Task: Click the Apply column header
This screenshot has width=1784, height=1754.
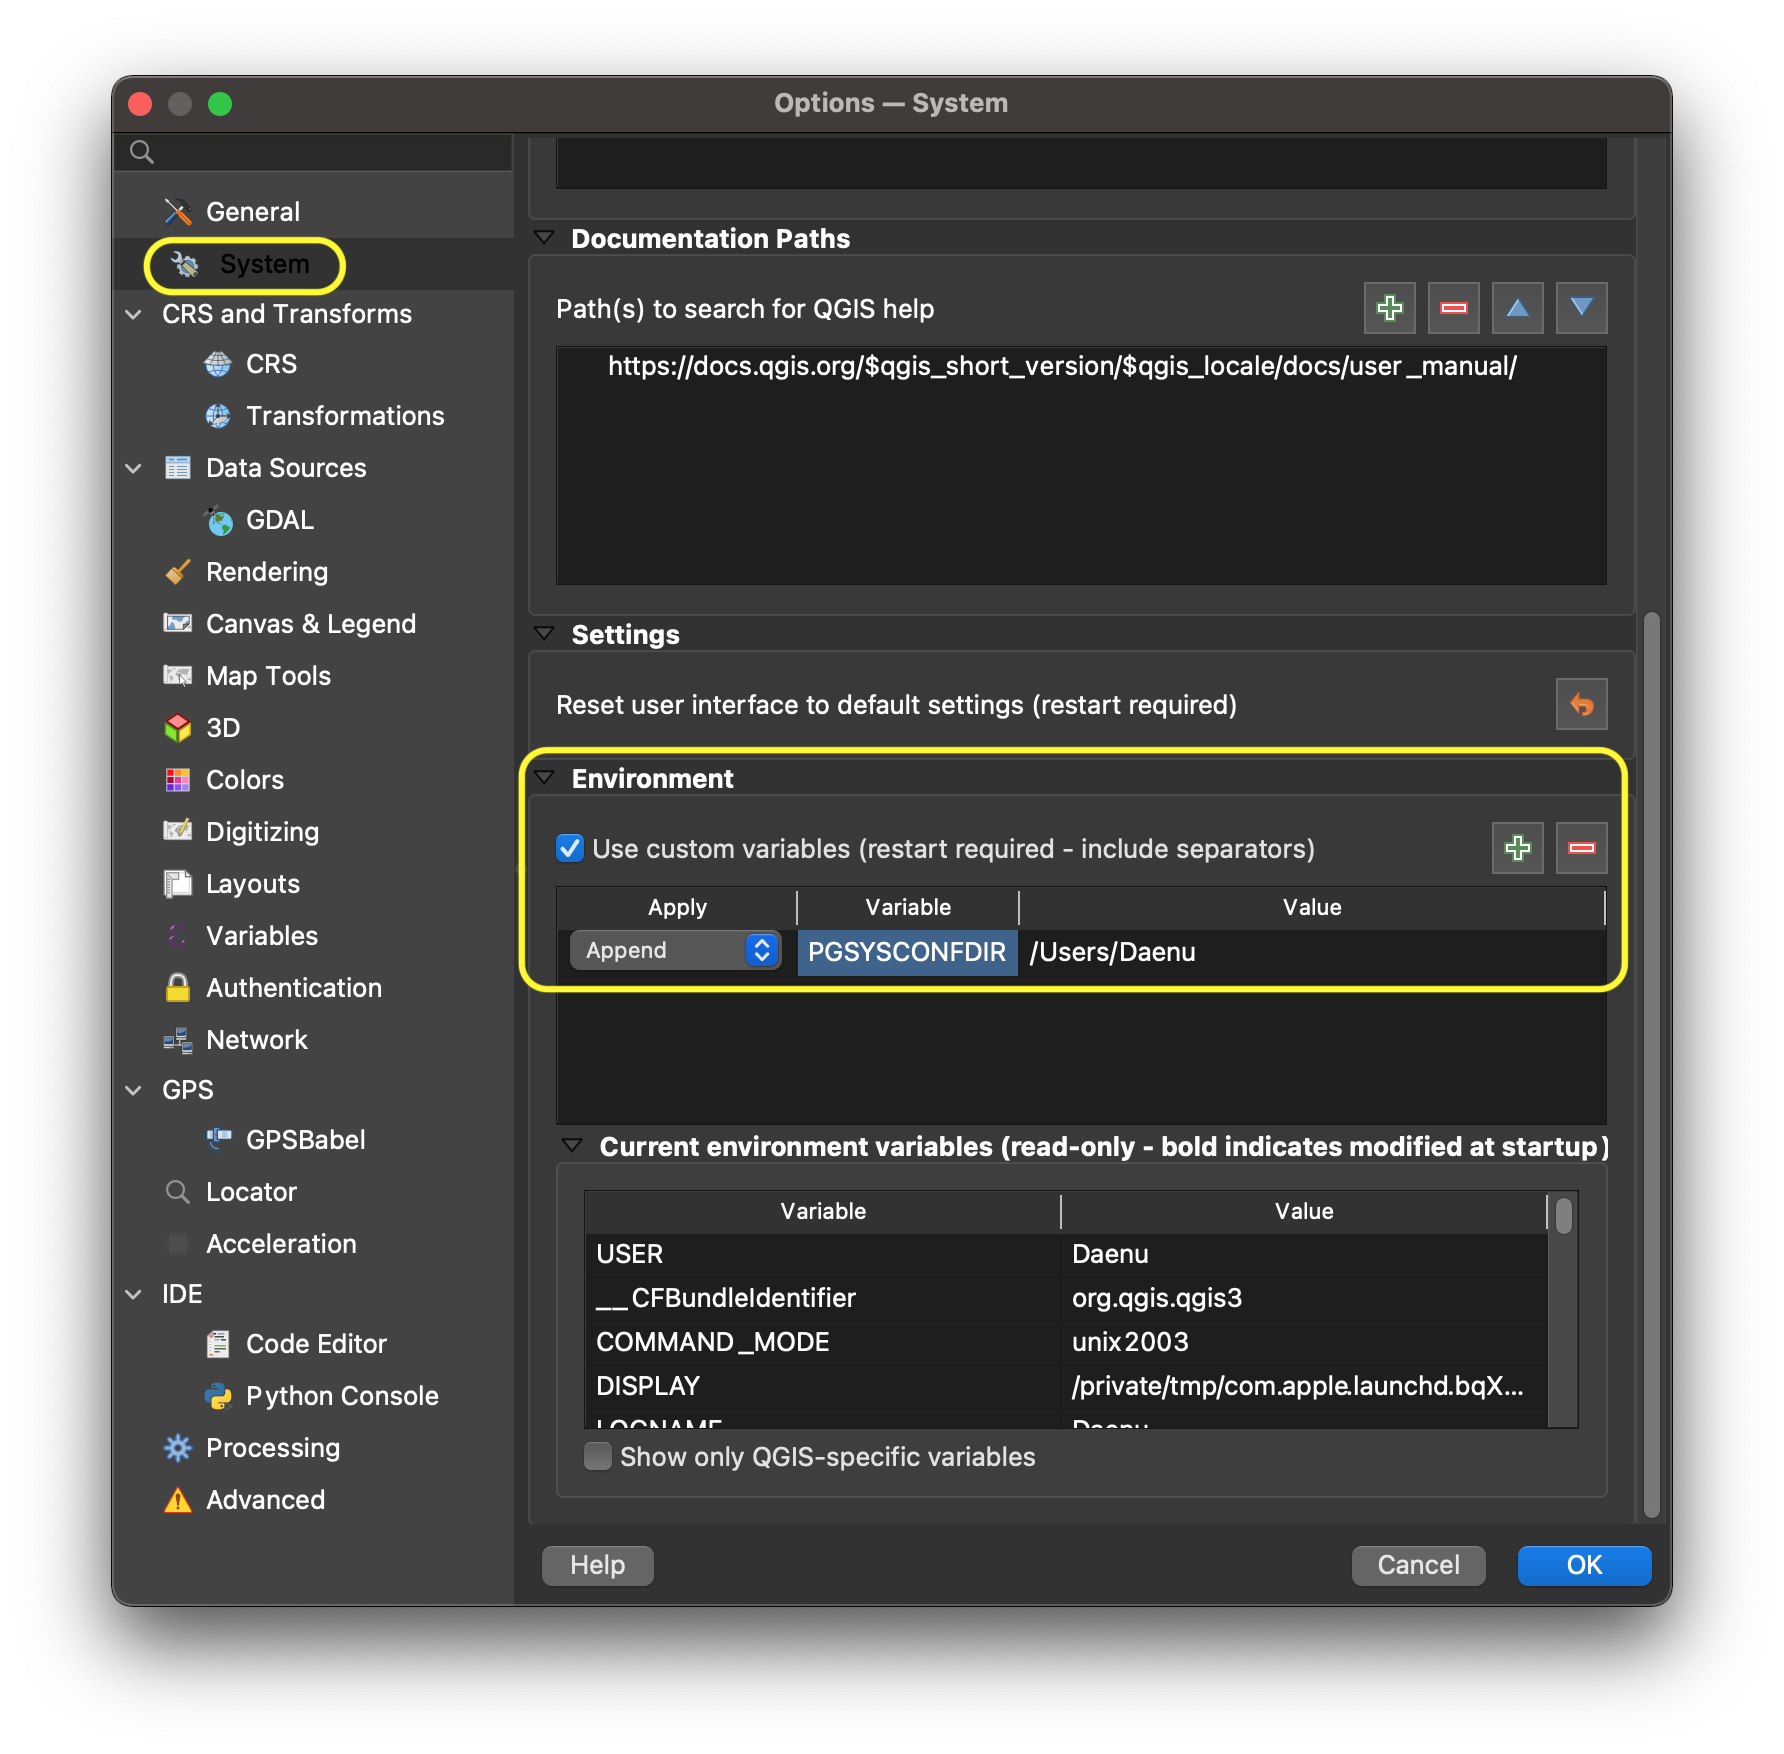Action: coord(677,907)
